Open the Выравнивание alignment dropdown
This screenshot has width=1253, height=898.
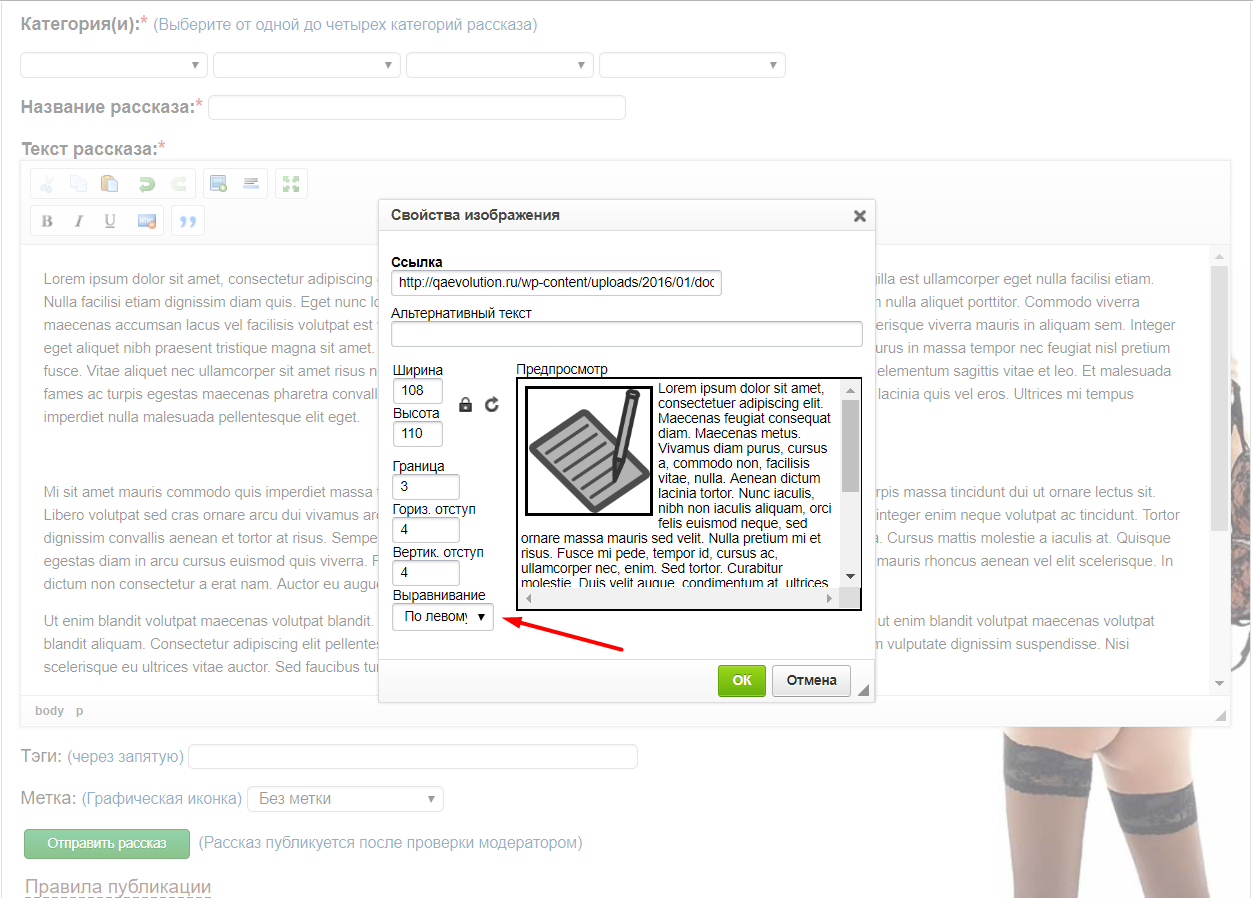point(442,617)
